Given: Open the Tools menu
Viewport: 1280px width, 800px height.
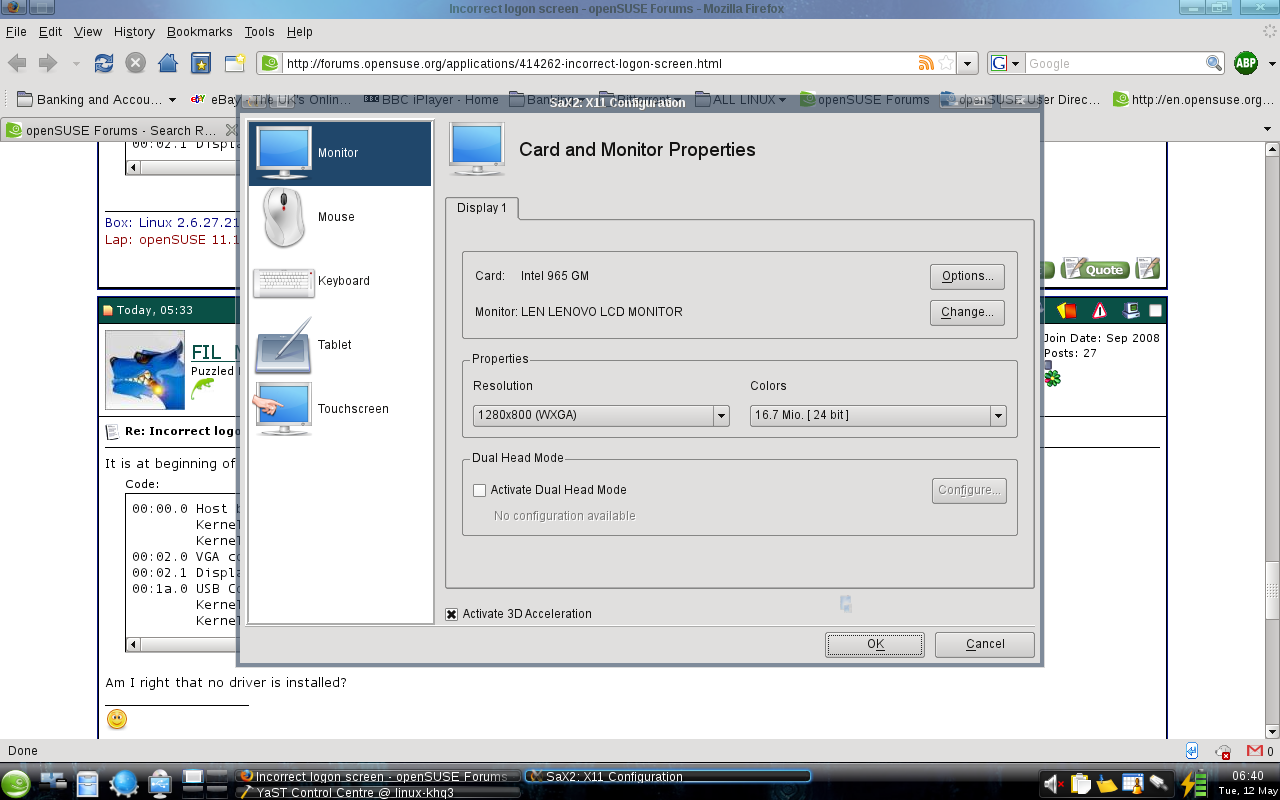Looking at the screenshot, I should click(259, 32).
